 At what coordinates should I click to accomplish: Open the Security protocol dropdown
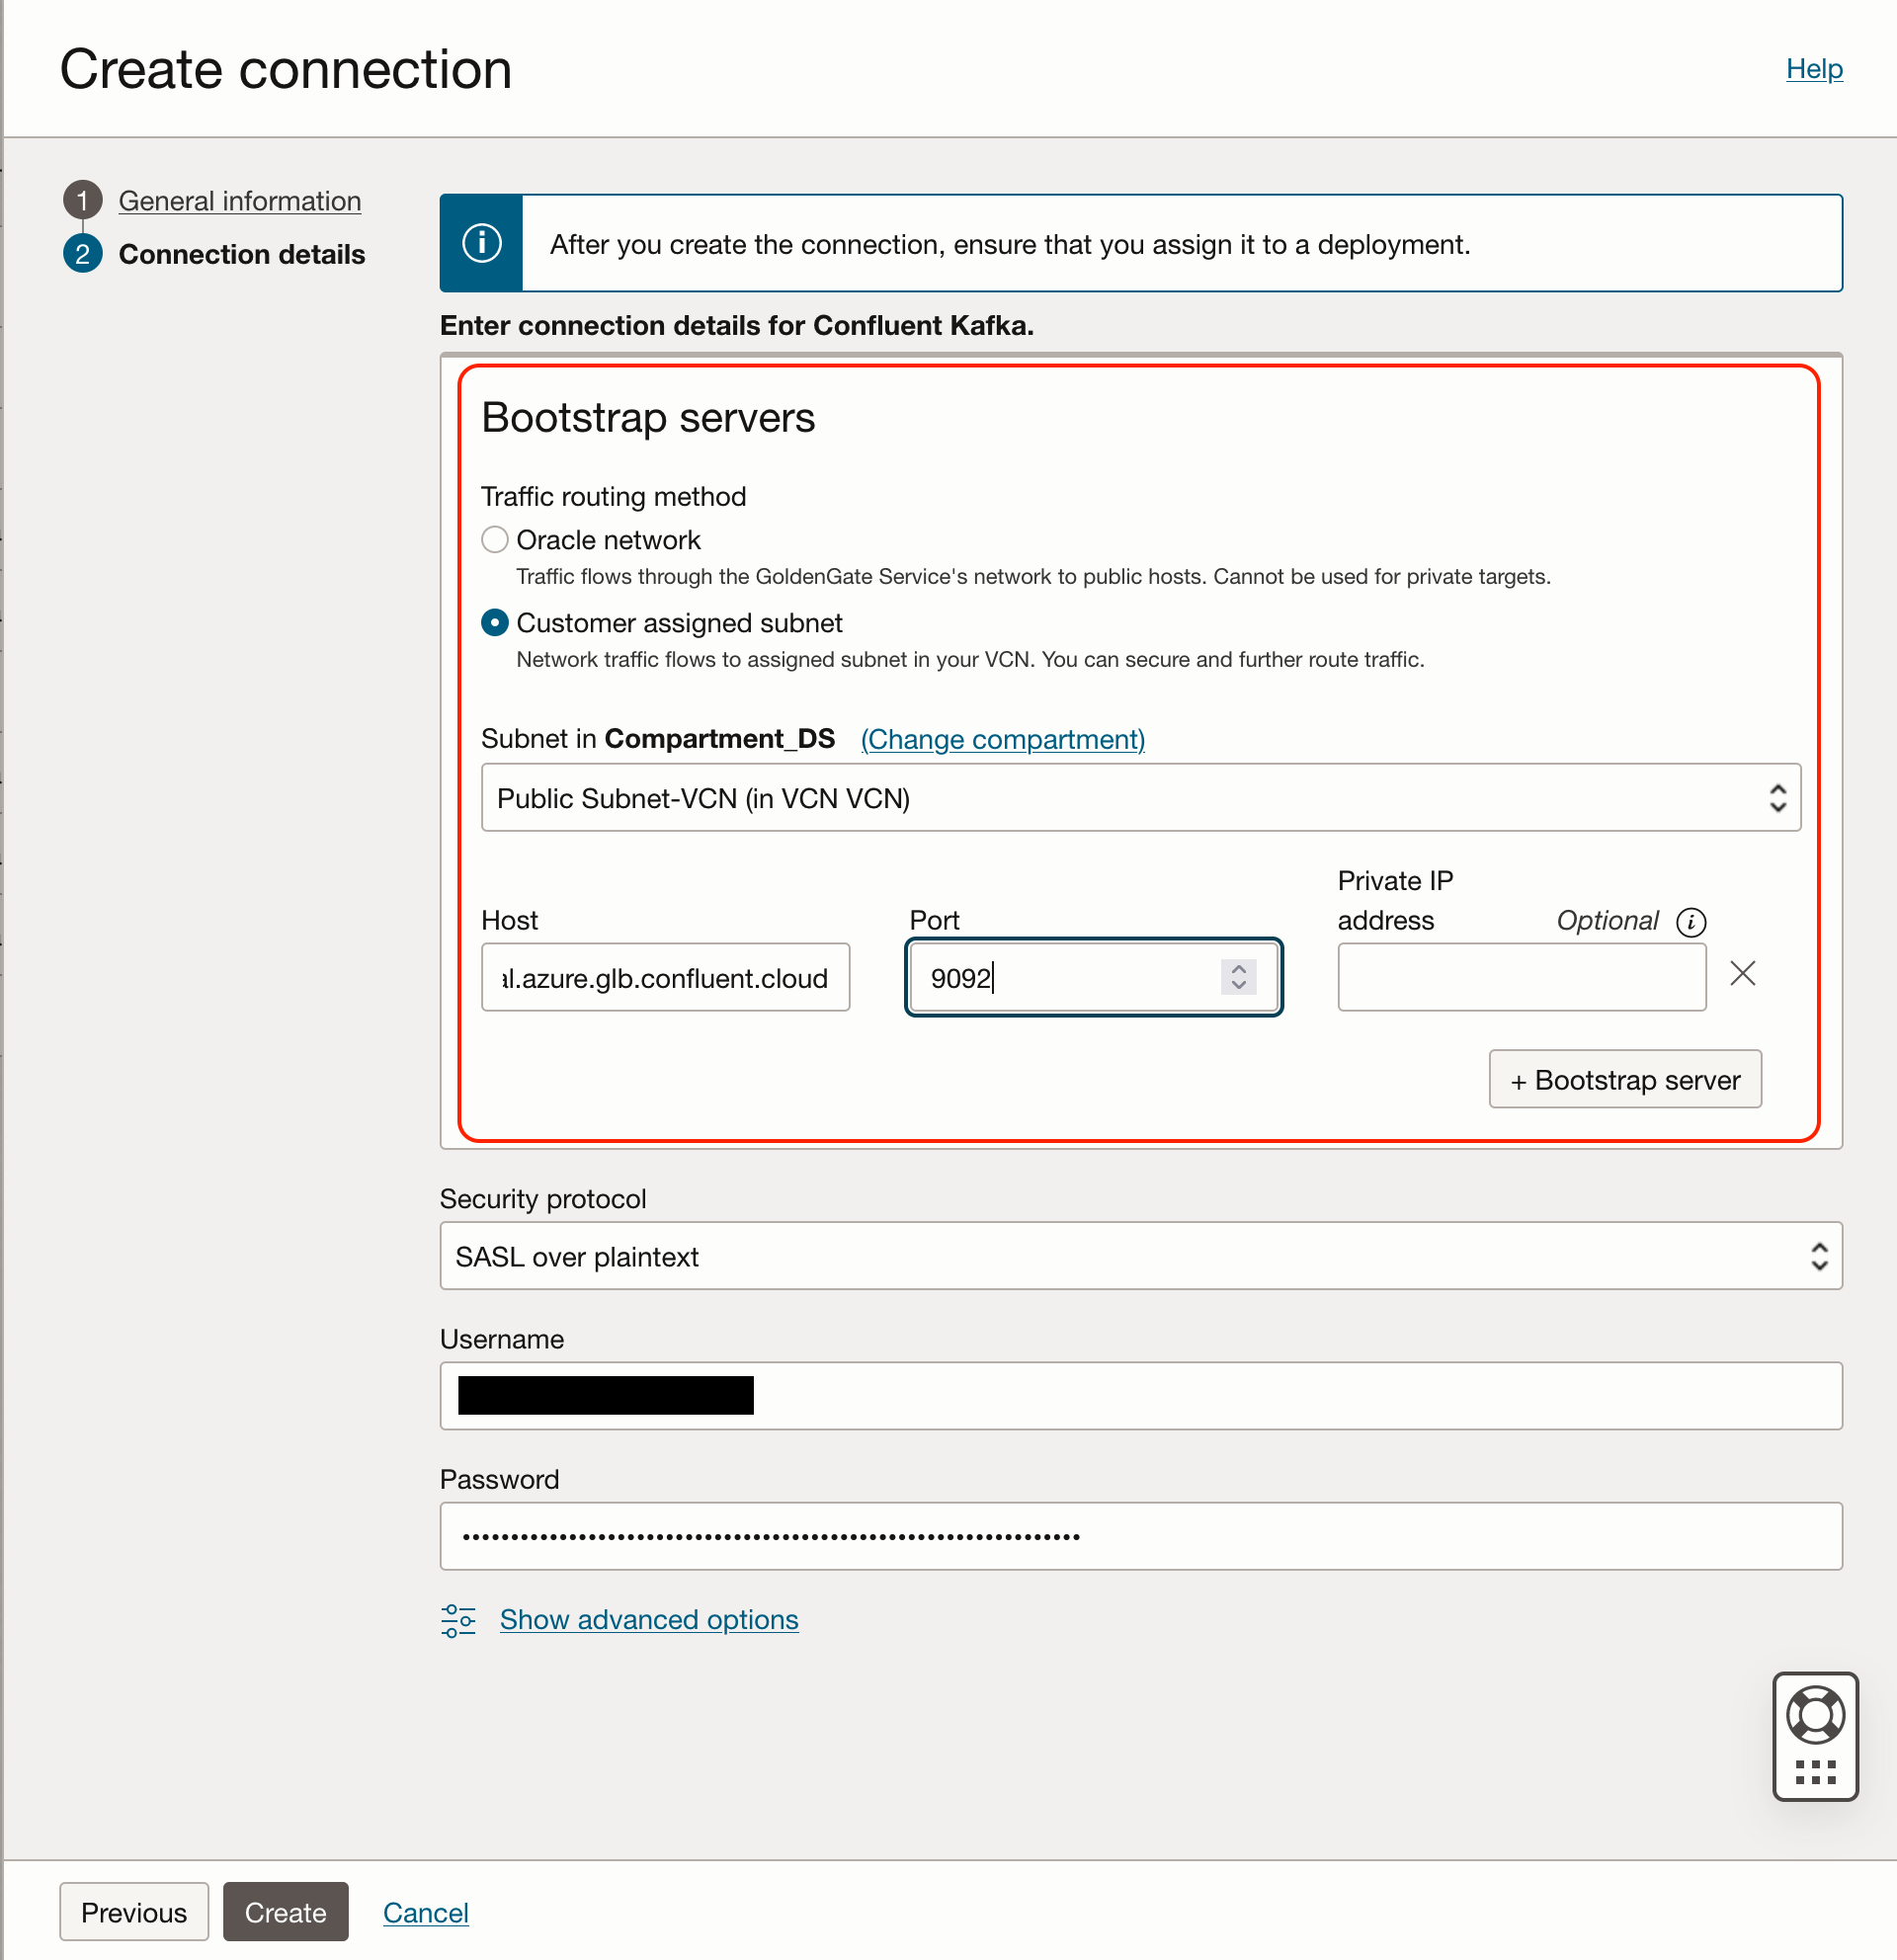click(x=1818, y=1256)
